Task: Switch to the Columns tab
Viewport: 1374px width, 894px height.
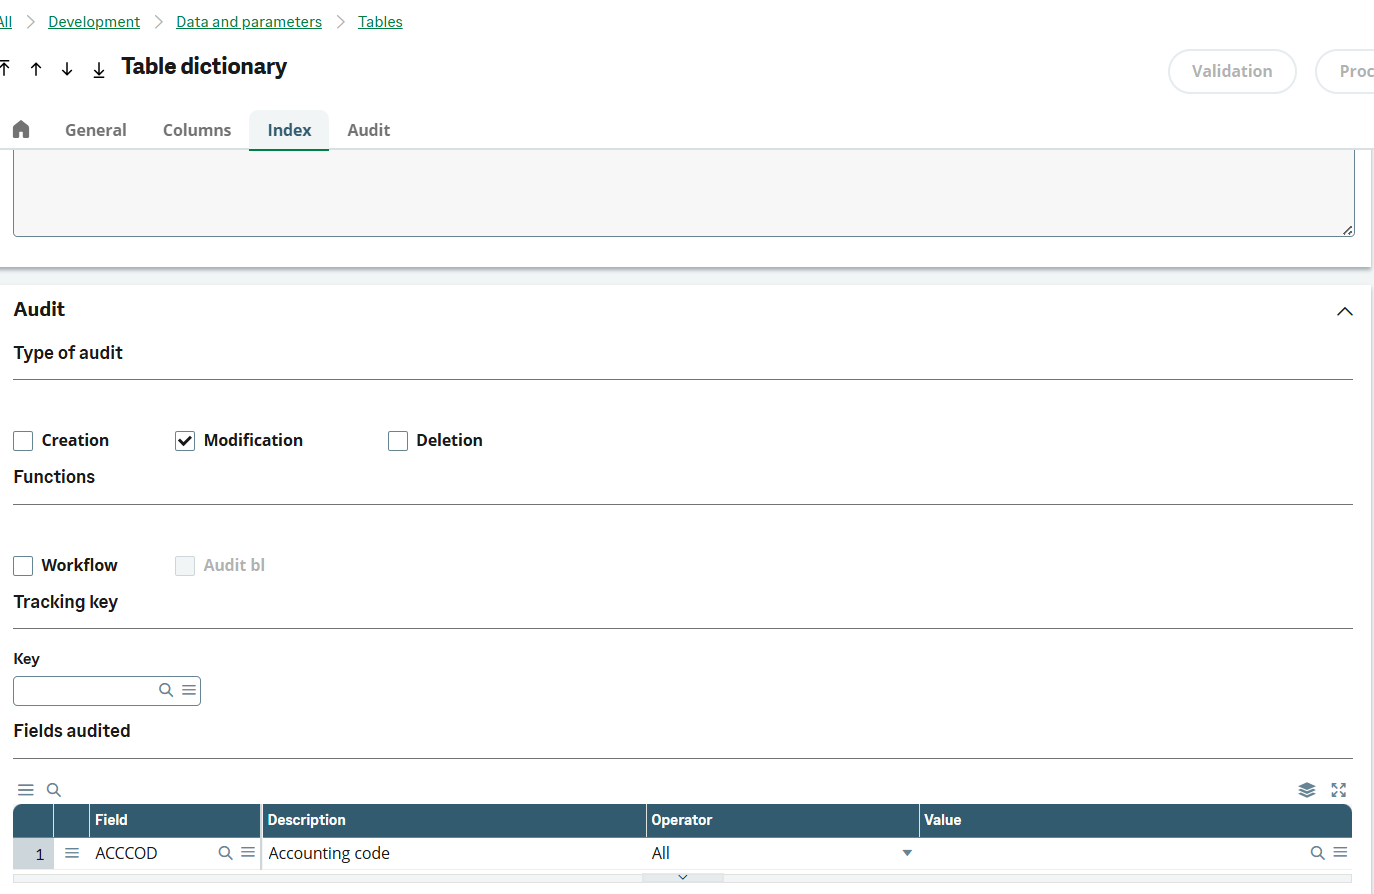Action: pyautogui.click(x=197, y=130)
